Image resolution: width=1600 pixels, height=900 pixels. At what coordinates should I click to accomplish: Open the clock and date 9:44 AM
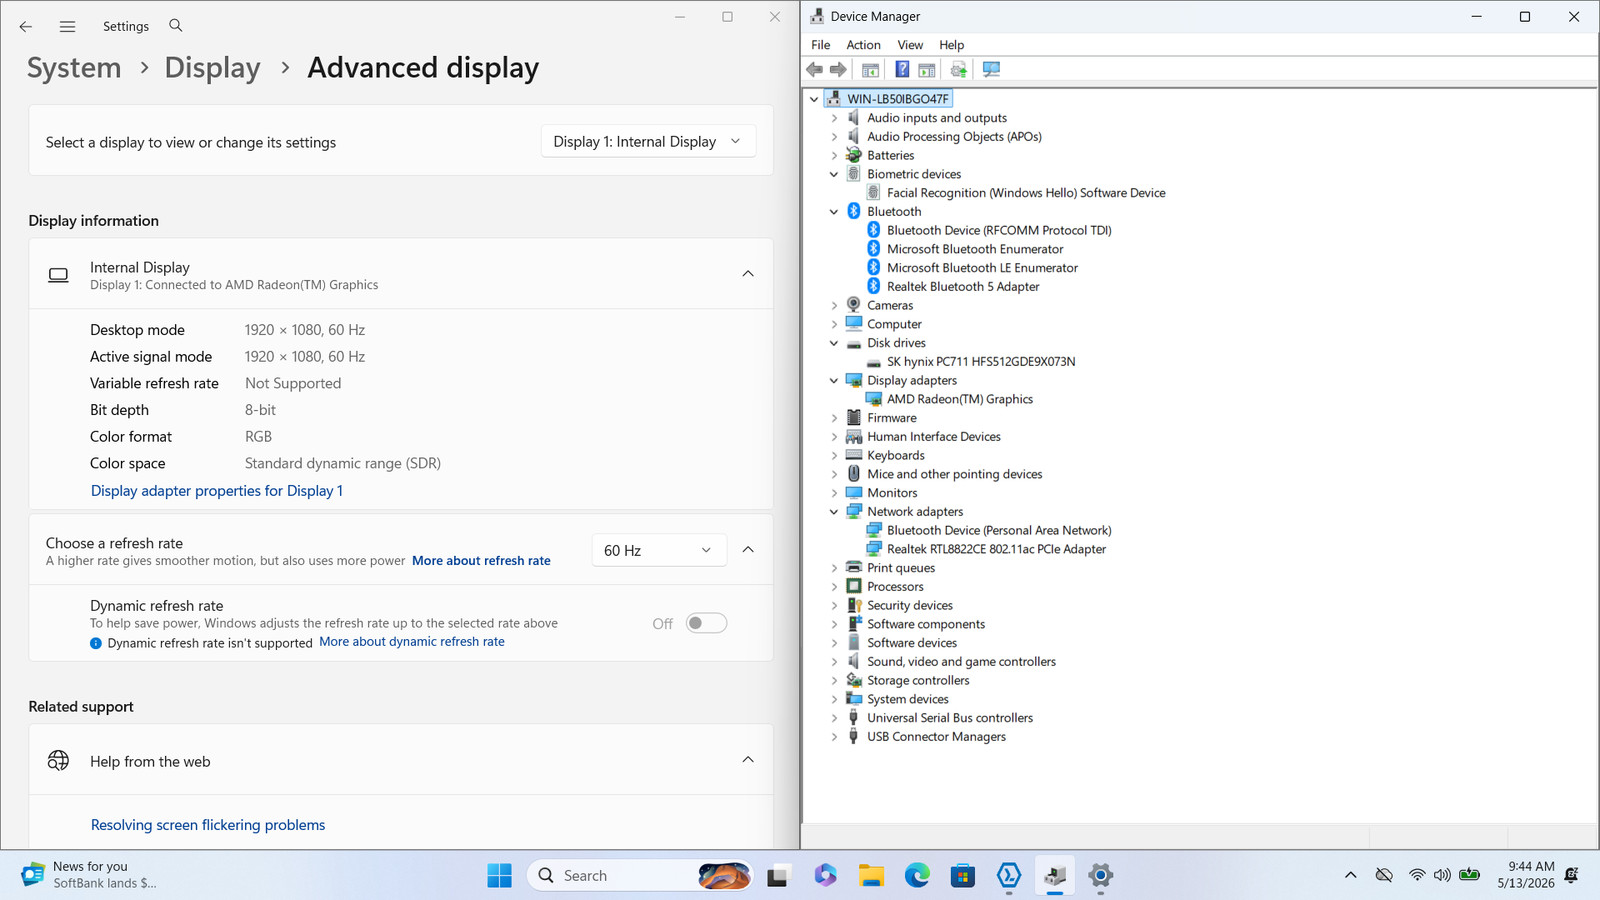(1525, 875)
